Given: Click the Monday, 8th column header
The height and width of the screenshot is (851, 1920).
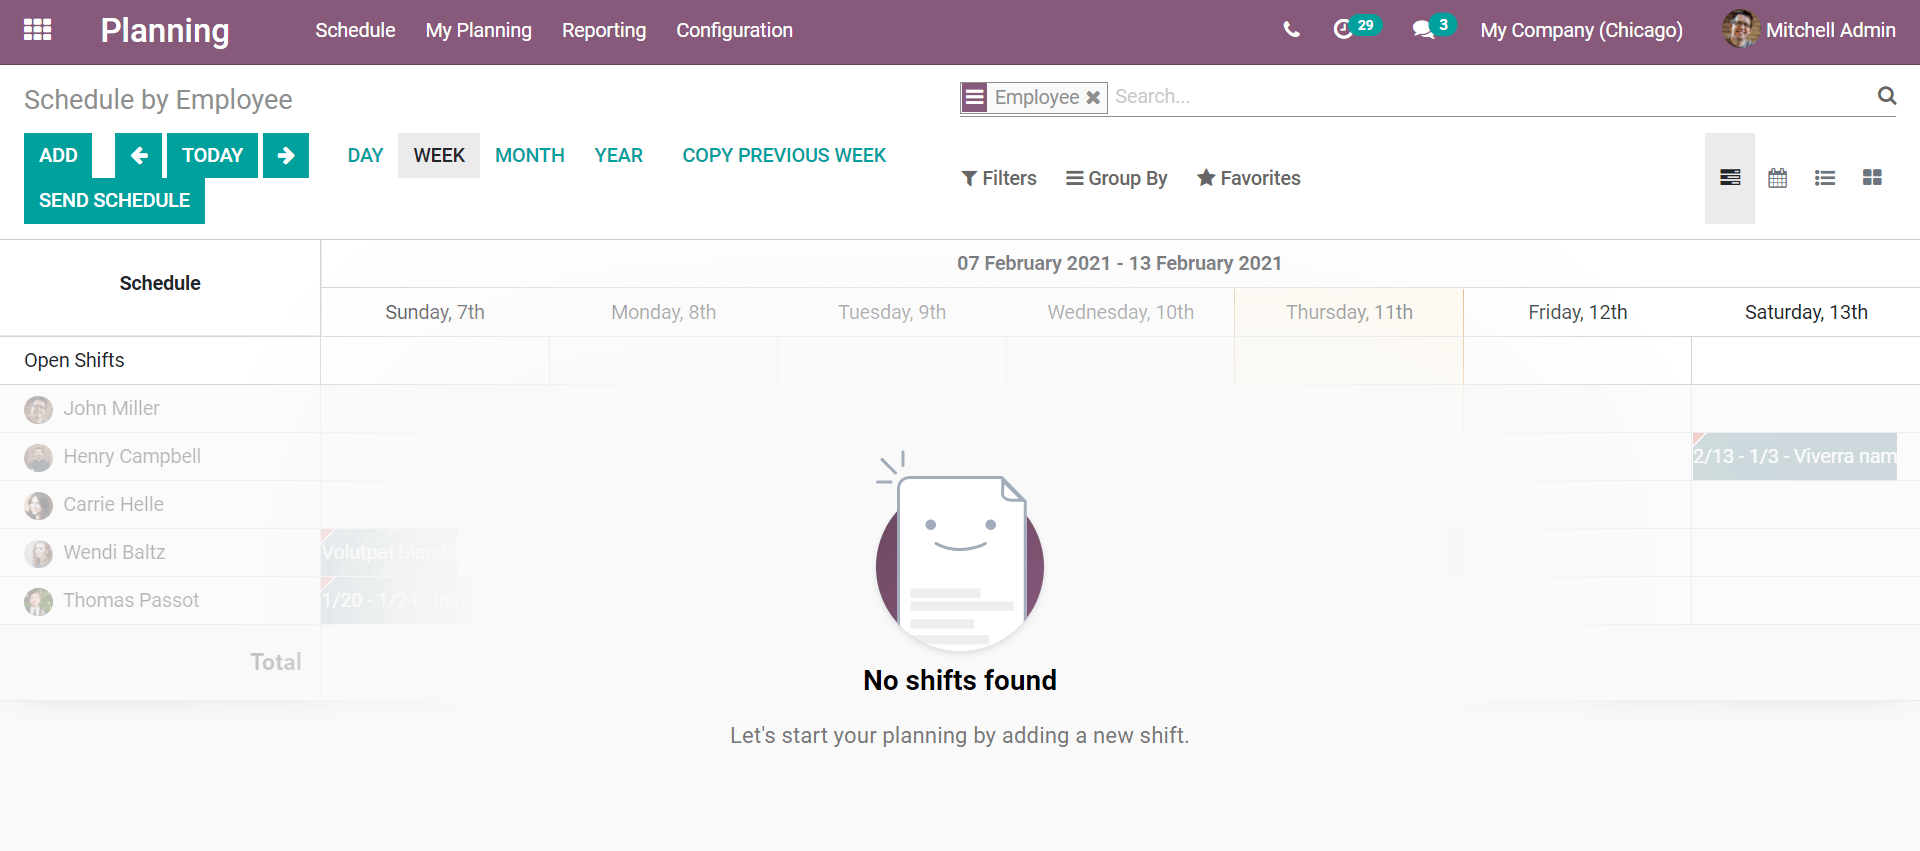Looking at the screenshot, I should tap(663, 312).
